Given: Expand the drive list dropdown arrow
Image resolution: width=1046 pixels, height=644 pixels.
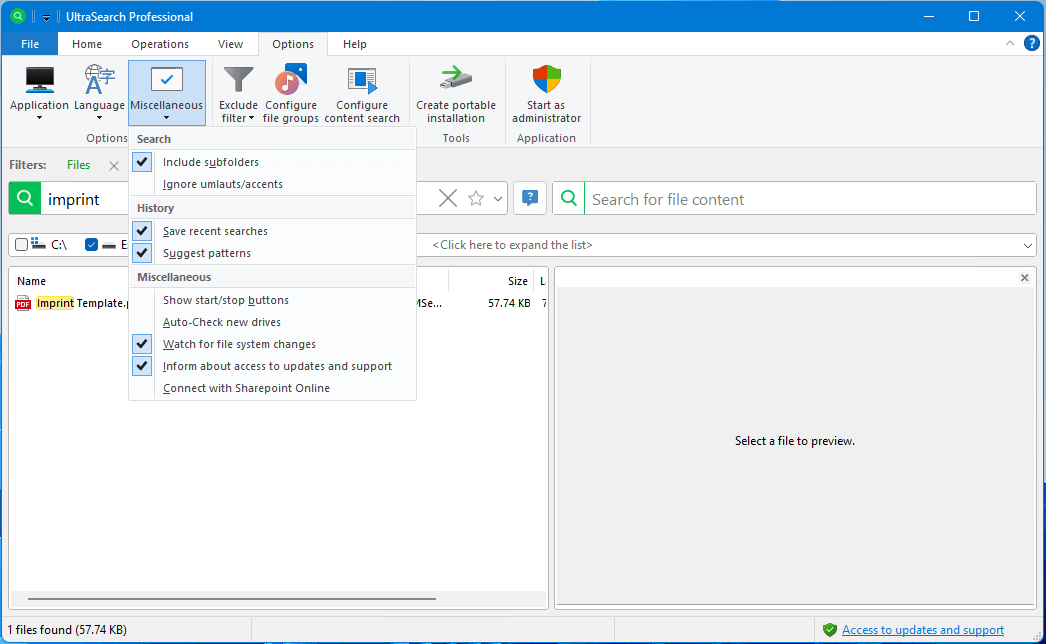Looking at the screenshot, I should point(1028,246).
